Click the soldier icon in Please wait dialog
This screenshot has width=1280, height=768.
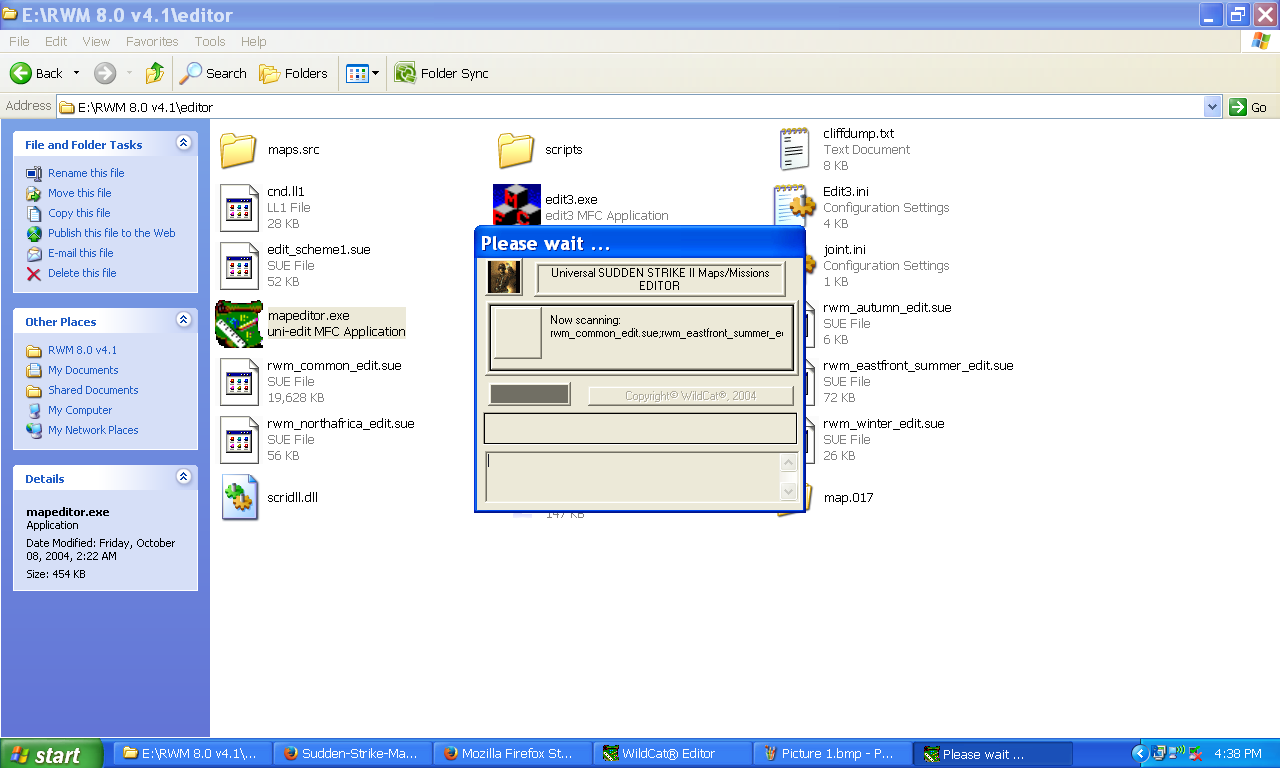click(x=504, y=277)
